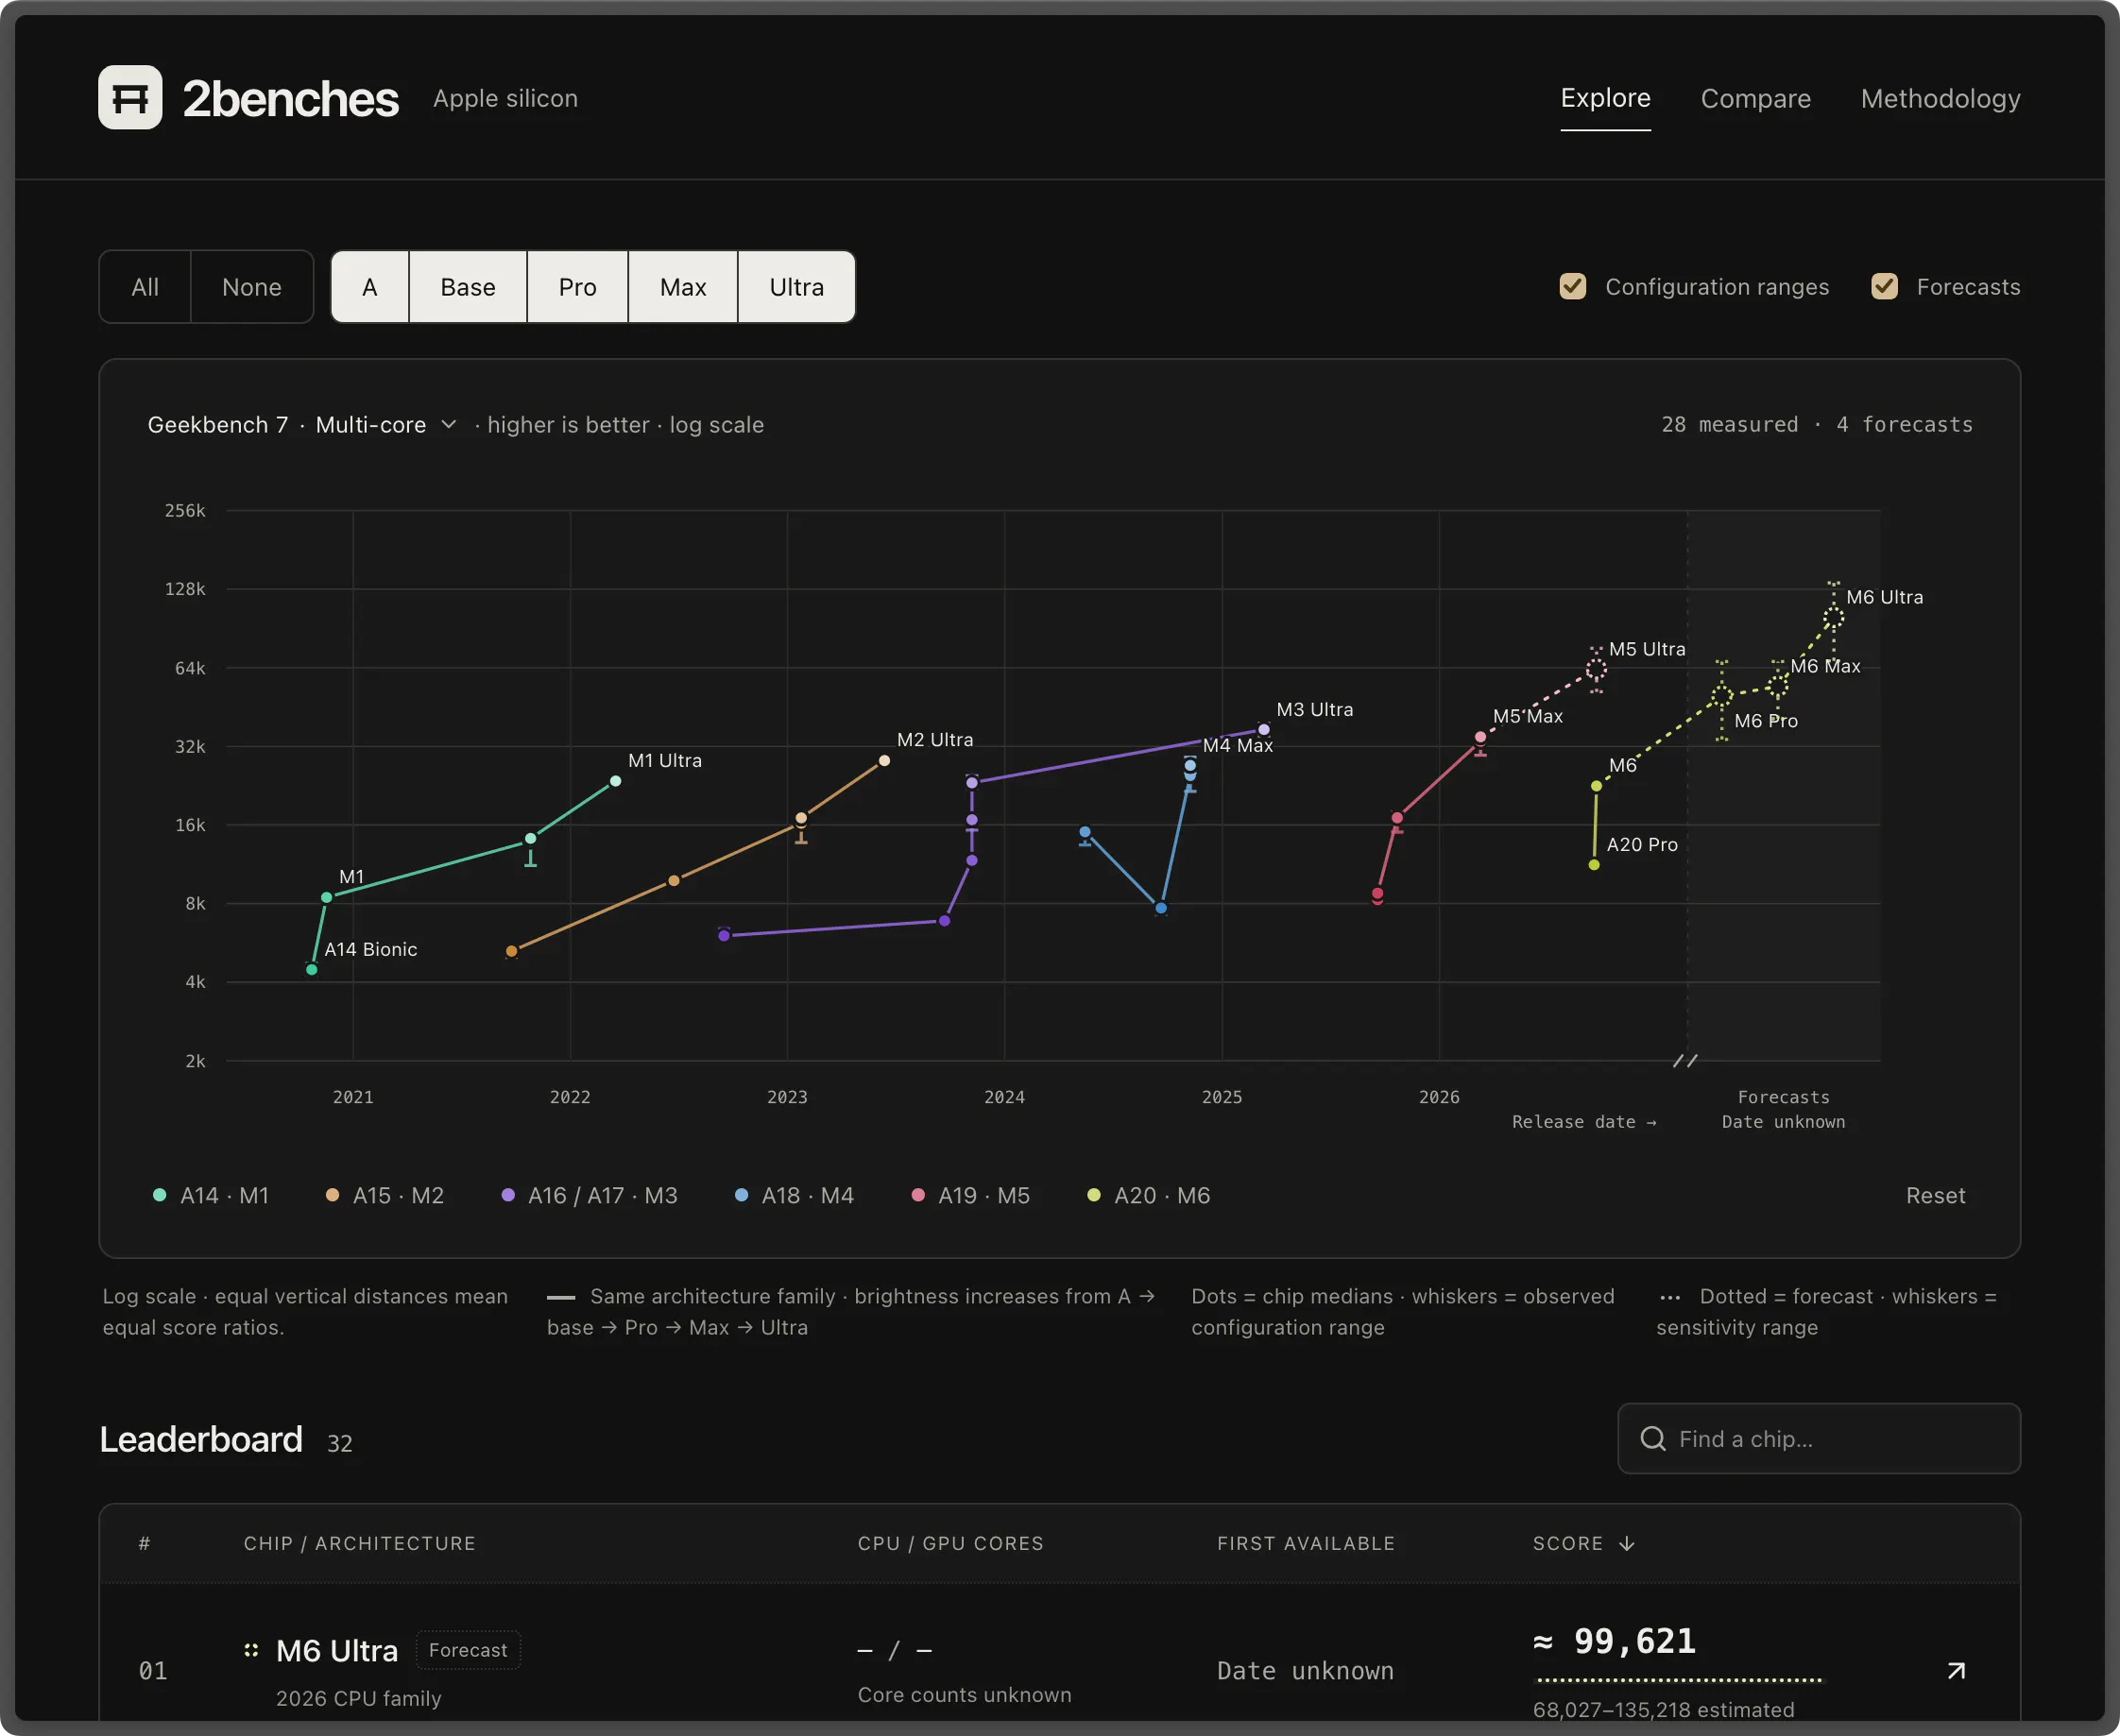2120x1736 pixels.
Task: Open the M6 Ultra row arrow link
Action: coord(1956,1671)
